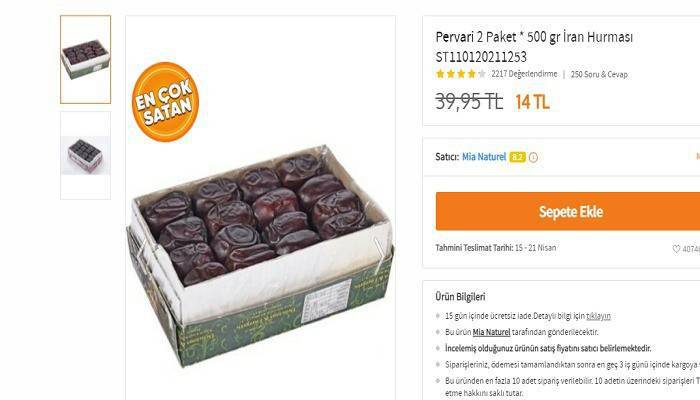Click the orange En Çok Satan badge
700x400 pixels.
pos(165,102)
